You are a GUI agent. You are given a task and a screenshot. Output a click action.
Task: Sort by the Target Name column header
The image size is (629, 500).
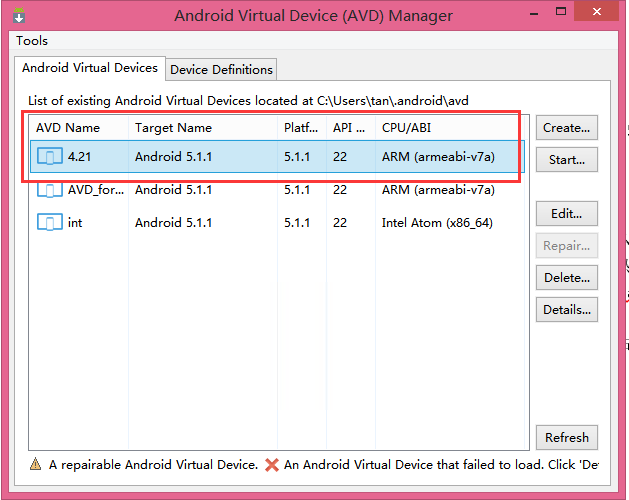pos(203,128)
